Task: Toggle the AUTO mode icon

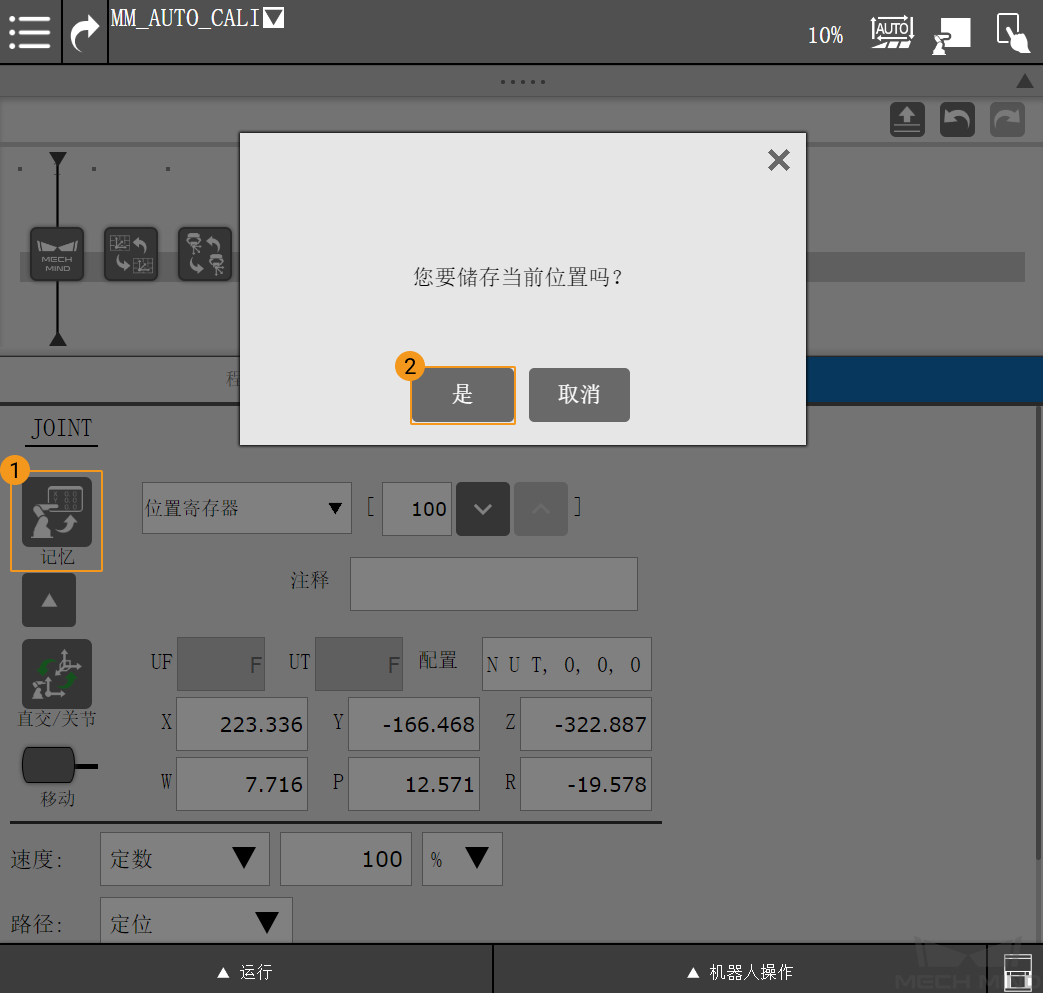Action: [892, 32]
